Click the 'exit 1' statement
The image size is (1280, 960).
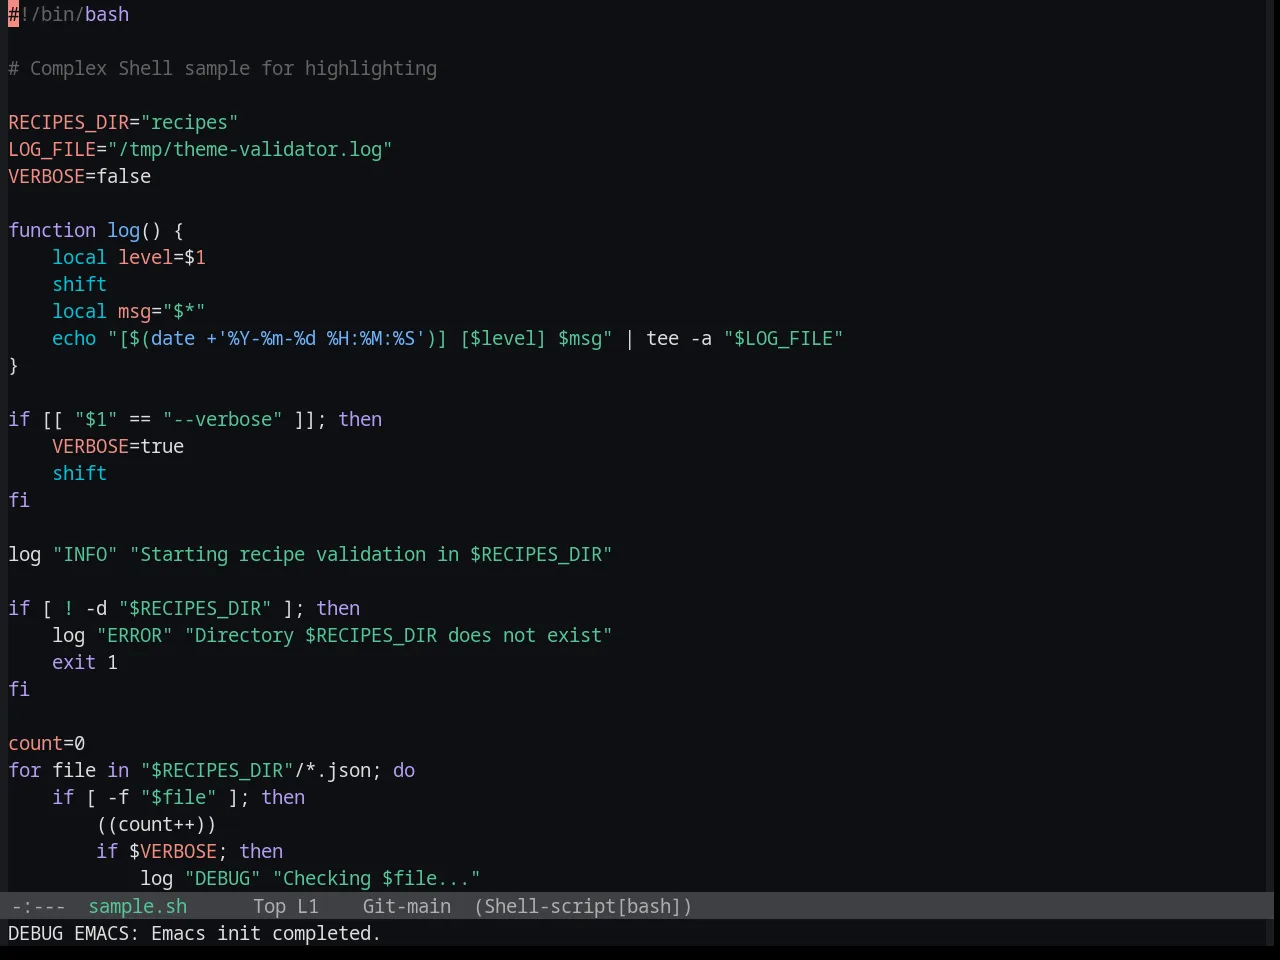pyautogui.click(x=85, y=662)
